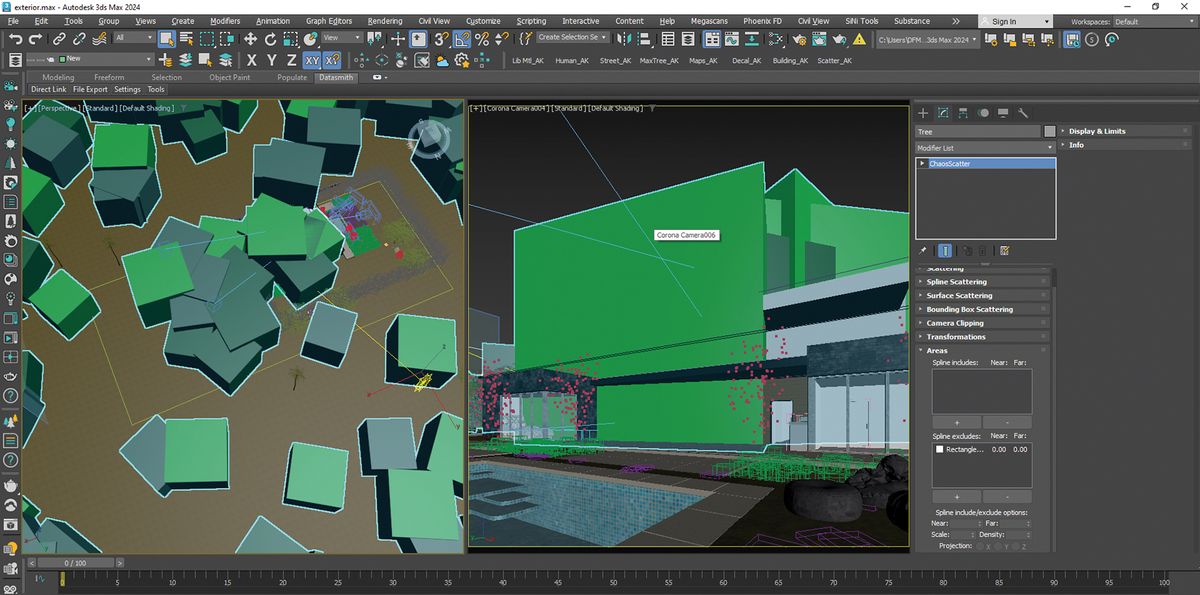The width and height of the screenshot is (1200, 595).
Task: Toggle the XY axis constraint
Action: pyautogui.click(x=311, y=60)
